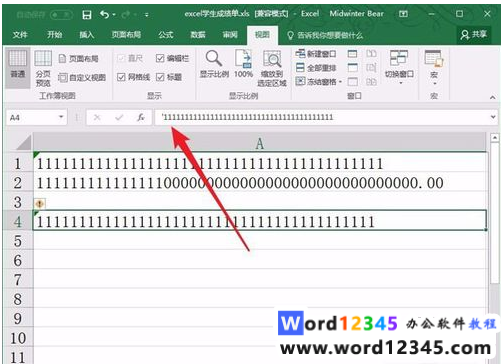This screenshot has height=364, width=501.
Task: Toggle the Headings (标题) checkbox
Action: pos(160,77)
